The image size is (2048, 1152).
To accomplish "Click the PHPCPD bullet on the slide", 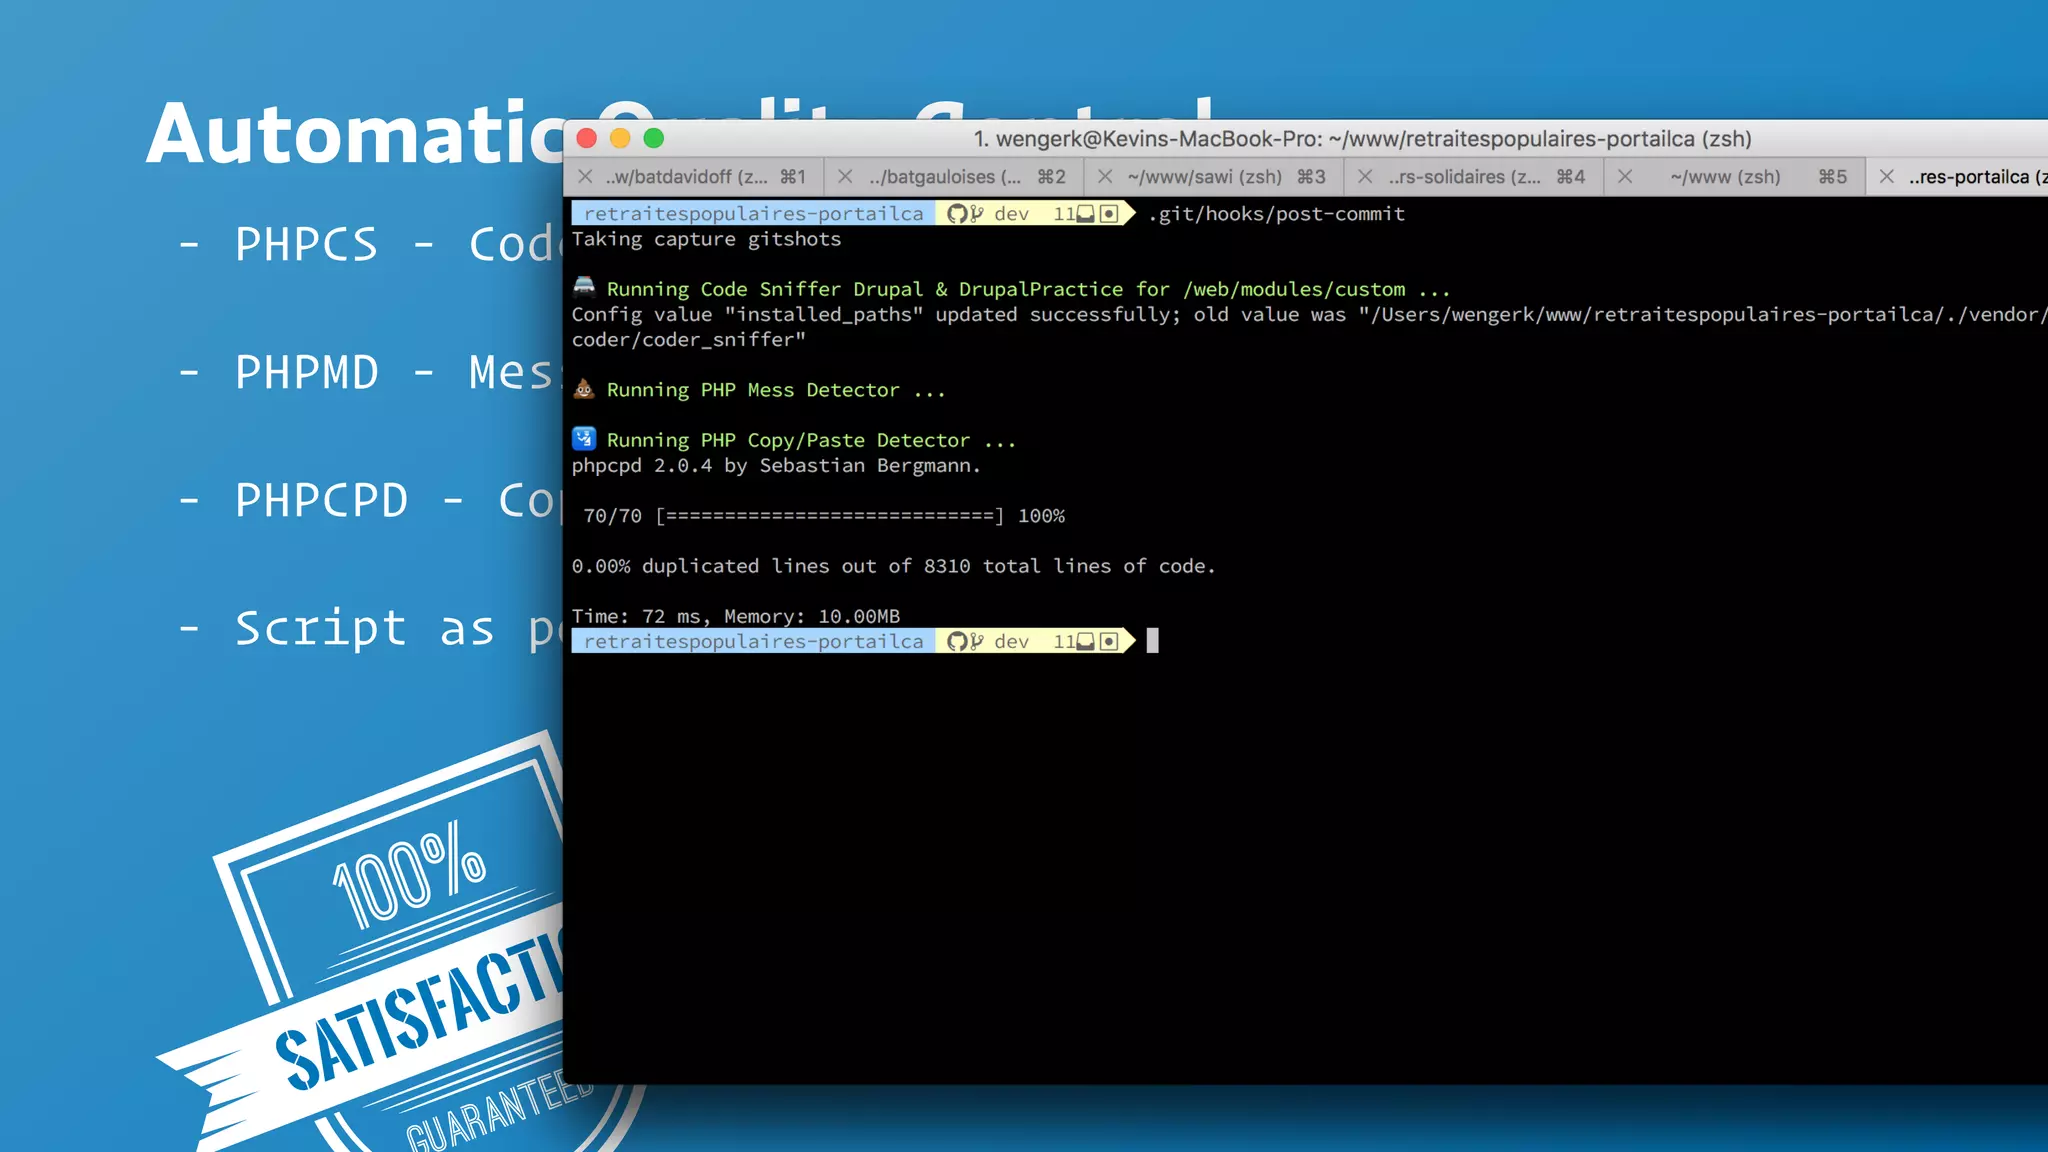I will (370, 500).
